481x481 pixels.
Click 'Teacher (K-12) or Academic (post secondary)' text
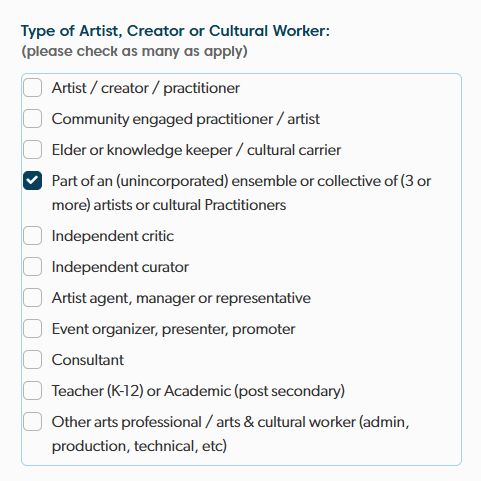point(198,391)
